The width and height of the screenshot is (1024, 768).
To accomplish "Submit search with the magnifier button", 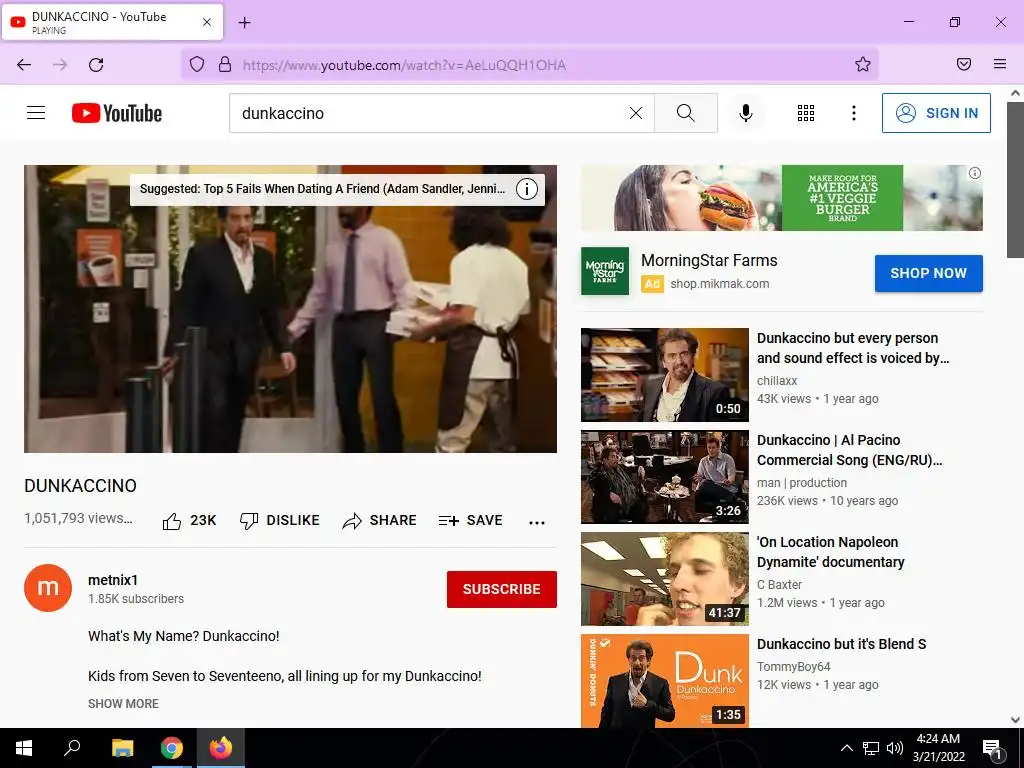I will [x=686, y=113].
